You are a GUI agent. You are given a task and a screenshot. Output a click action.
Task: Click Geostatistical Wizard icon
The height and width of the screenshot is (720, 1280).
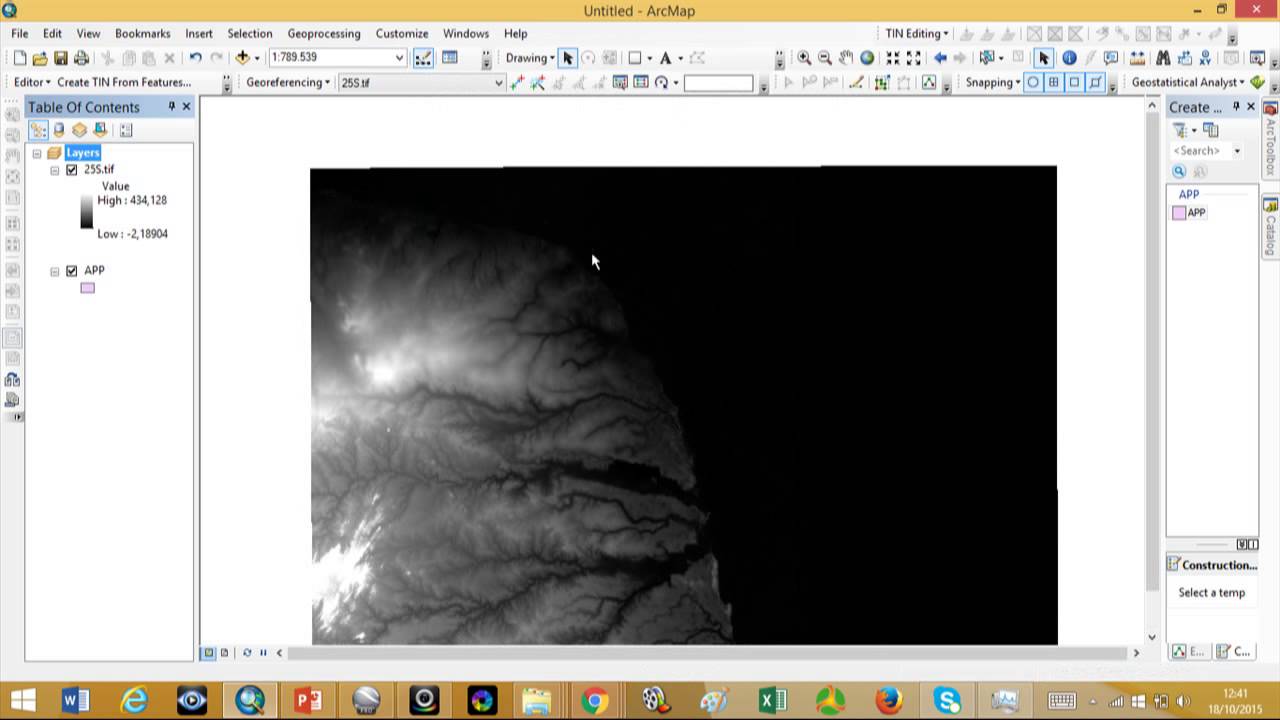coord(1257,82)
